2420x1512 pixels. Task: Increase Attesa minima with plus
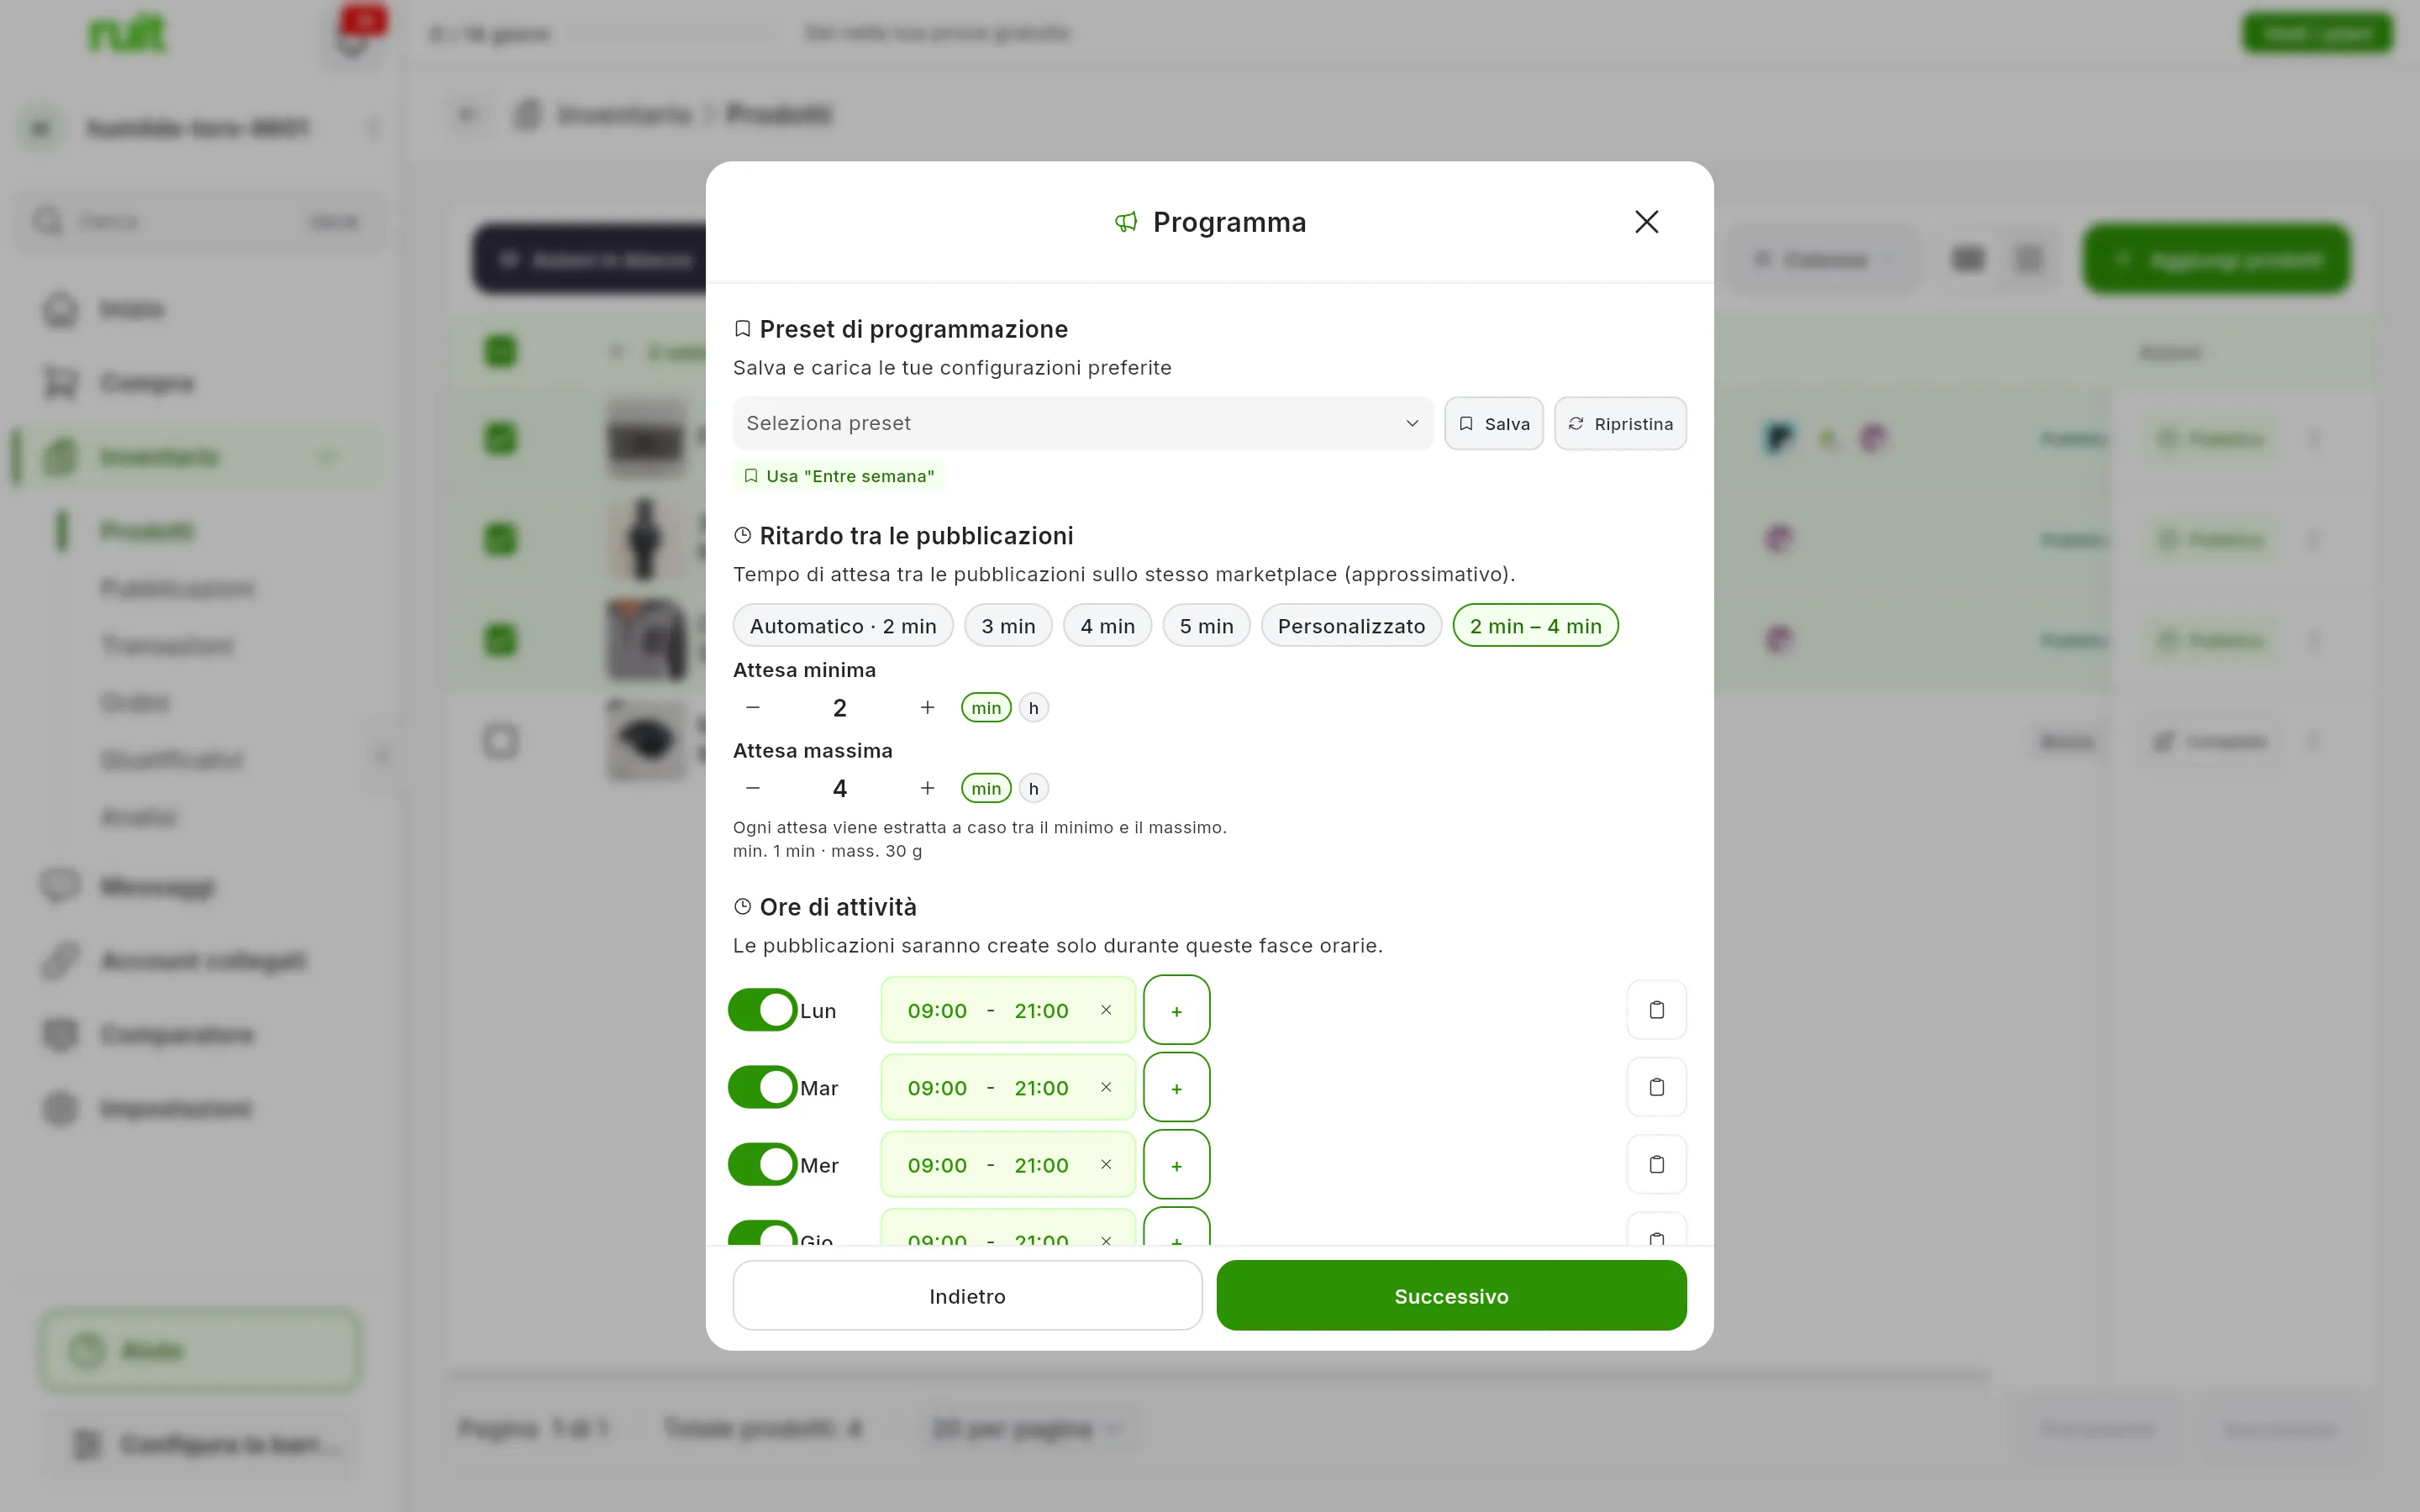pos(927,708)
